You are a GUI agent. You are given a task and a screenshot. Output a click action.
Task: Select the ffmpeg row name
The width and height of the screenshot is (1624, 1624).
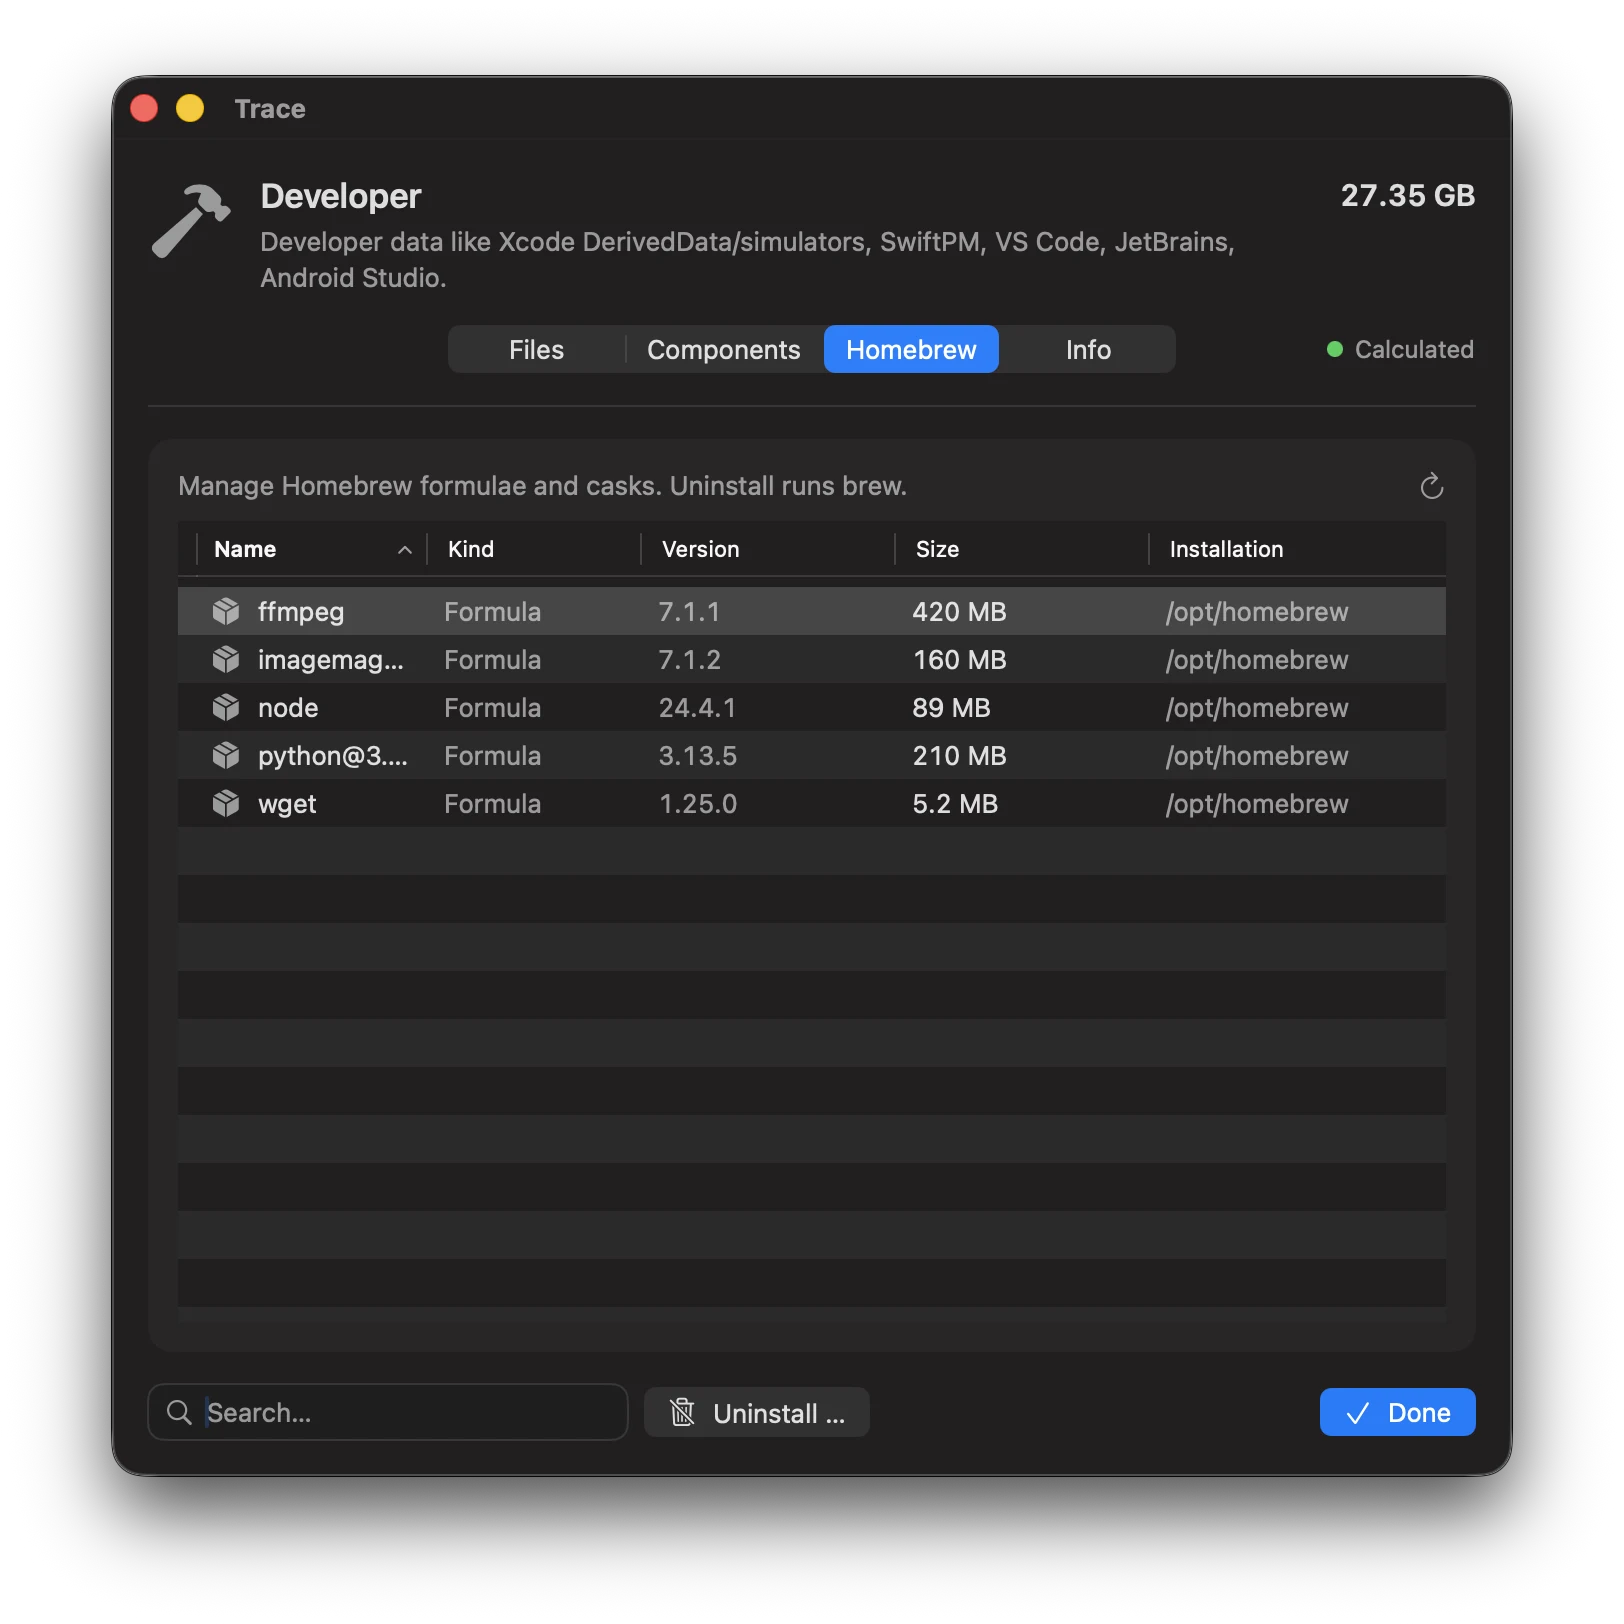tap(301, 612)
